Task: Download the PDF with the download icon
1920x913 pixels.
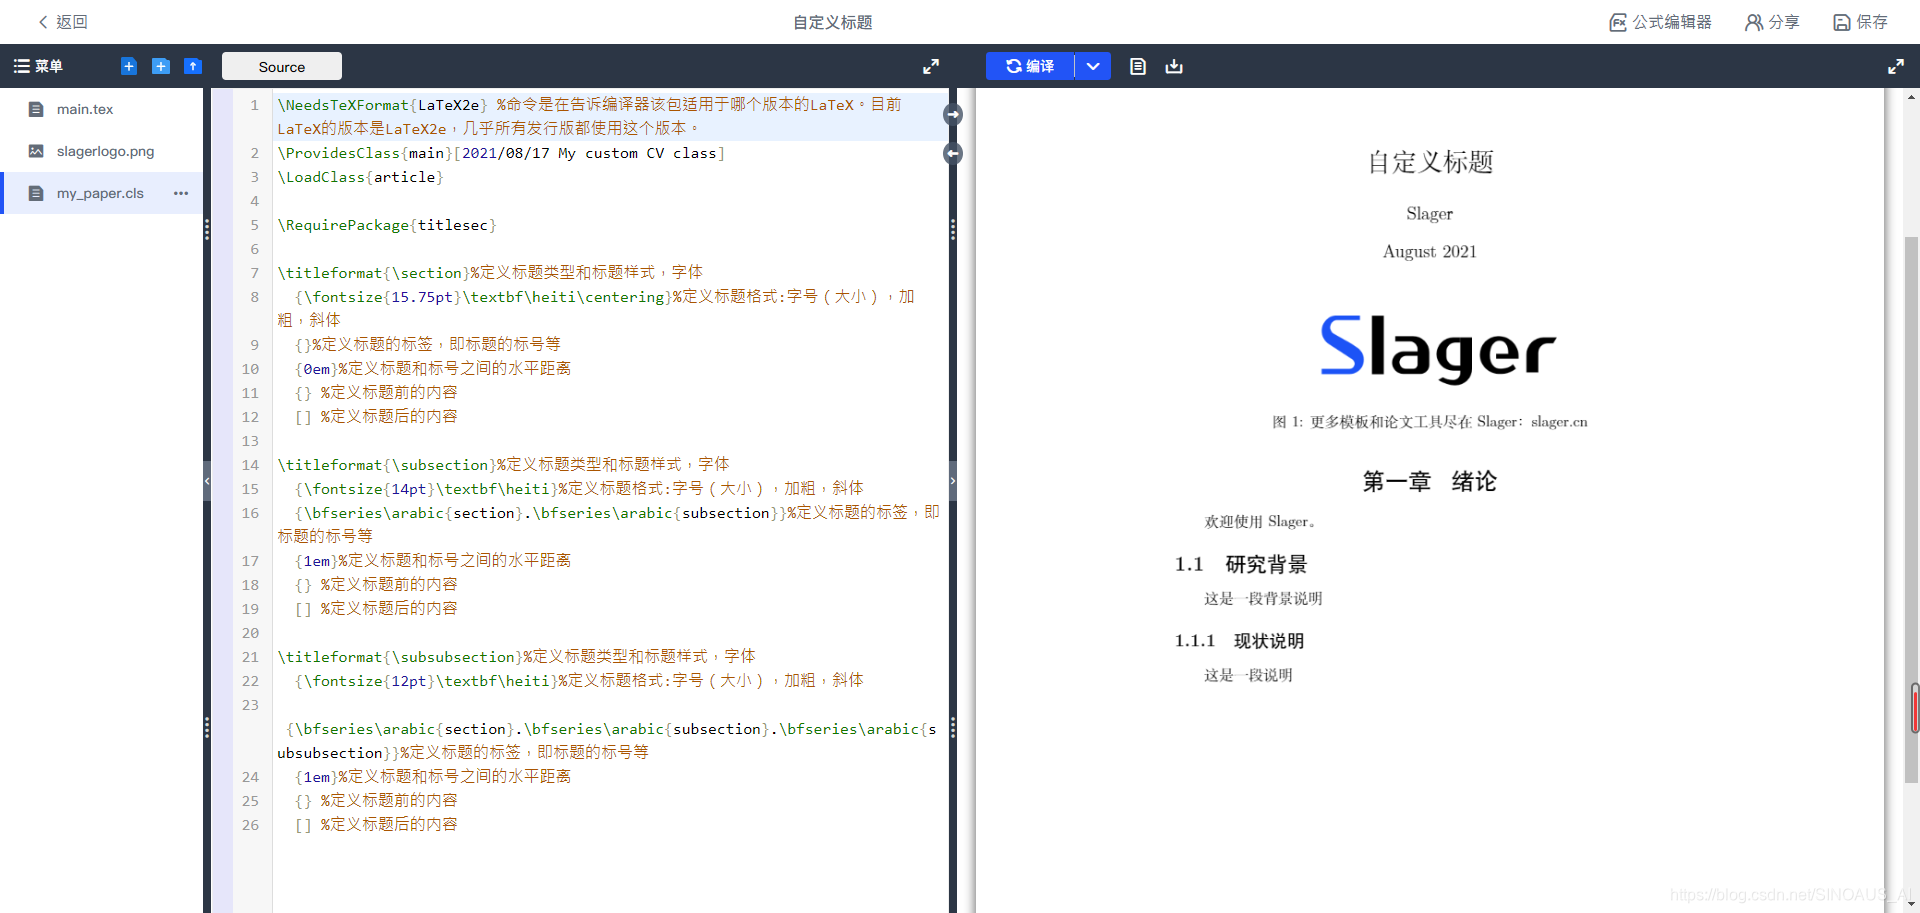Action: [1174, 66]
